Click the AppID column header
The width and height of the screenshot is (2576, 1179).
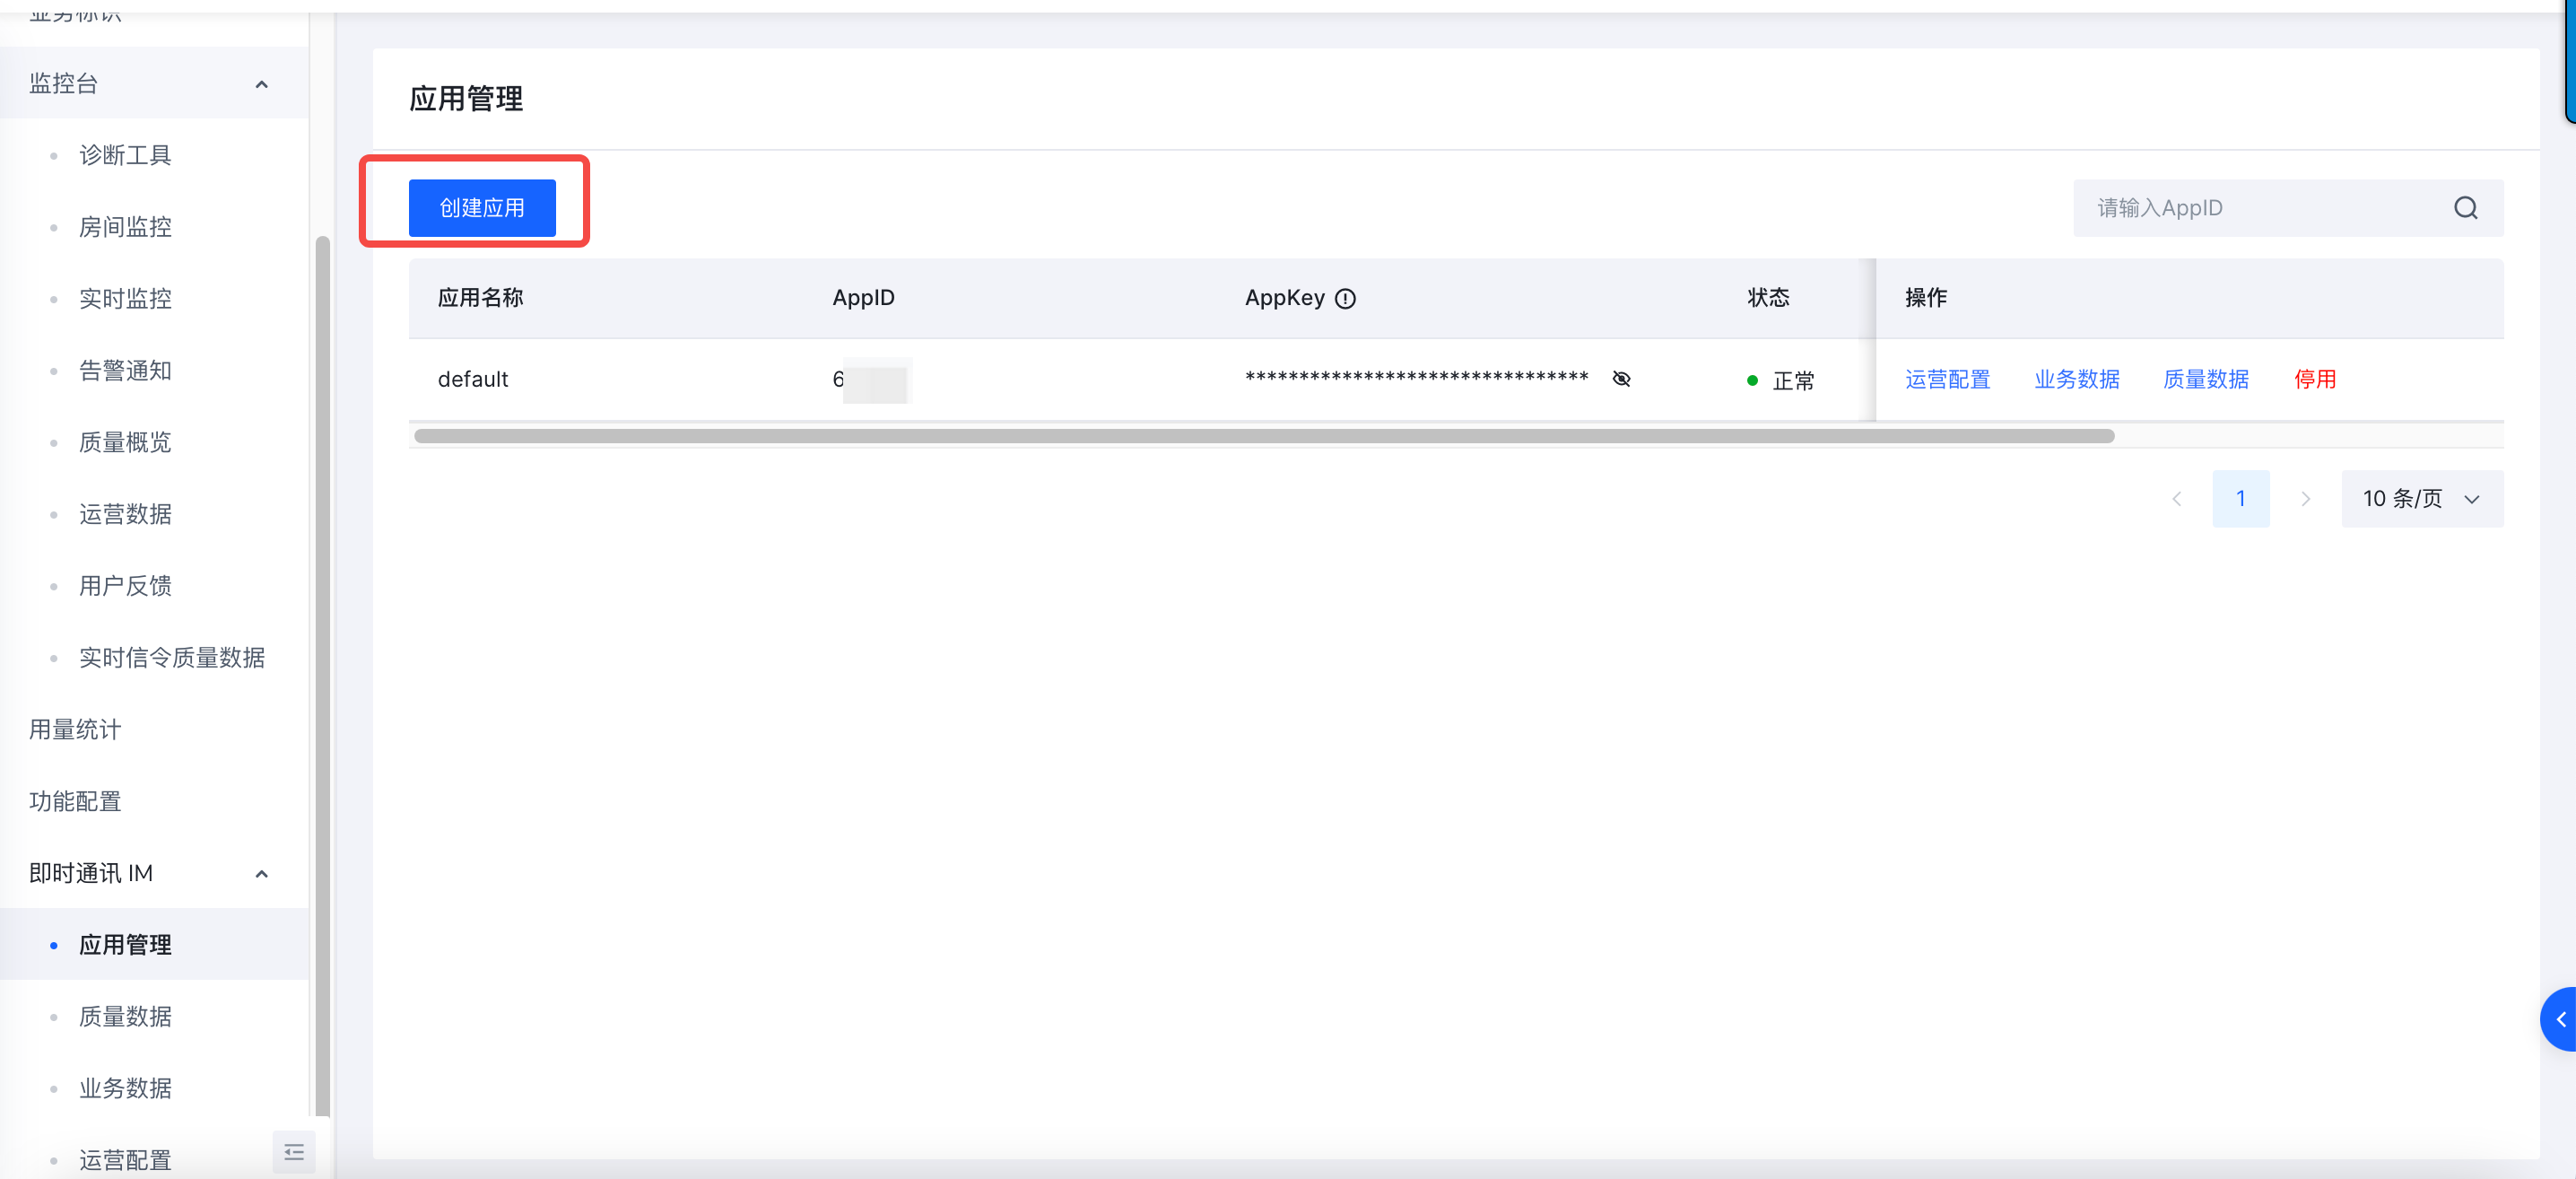click(x=864, y=298)
